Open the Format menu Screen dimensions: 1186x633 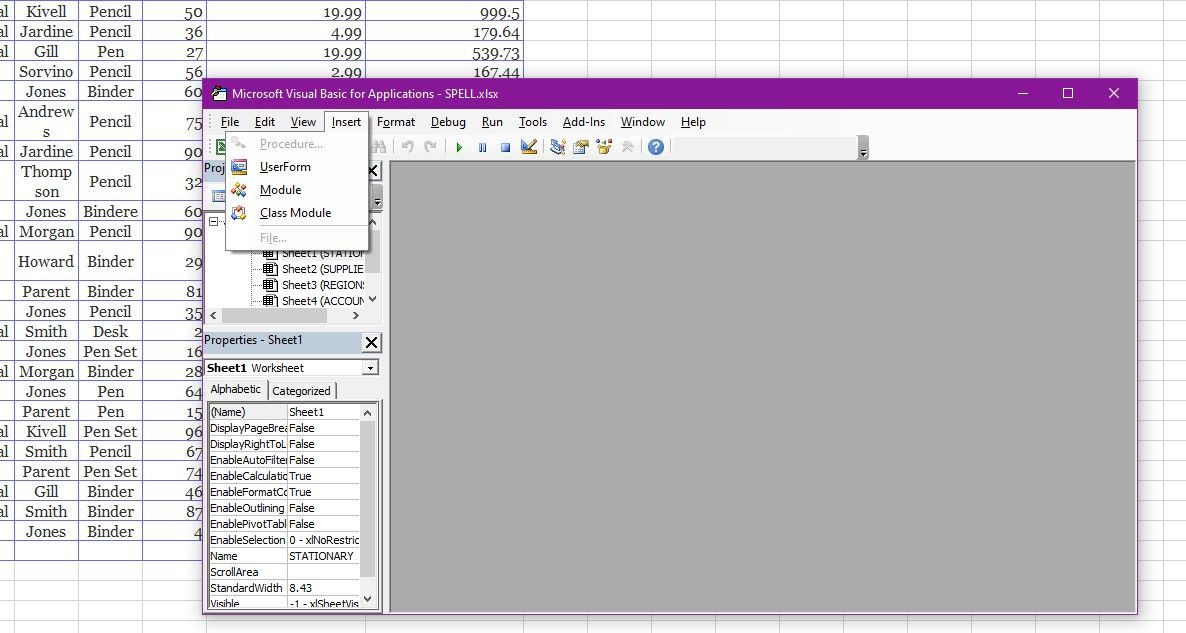click(x=396, y=122)
